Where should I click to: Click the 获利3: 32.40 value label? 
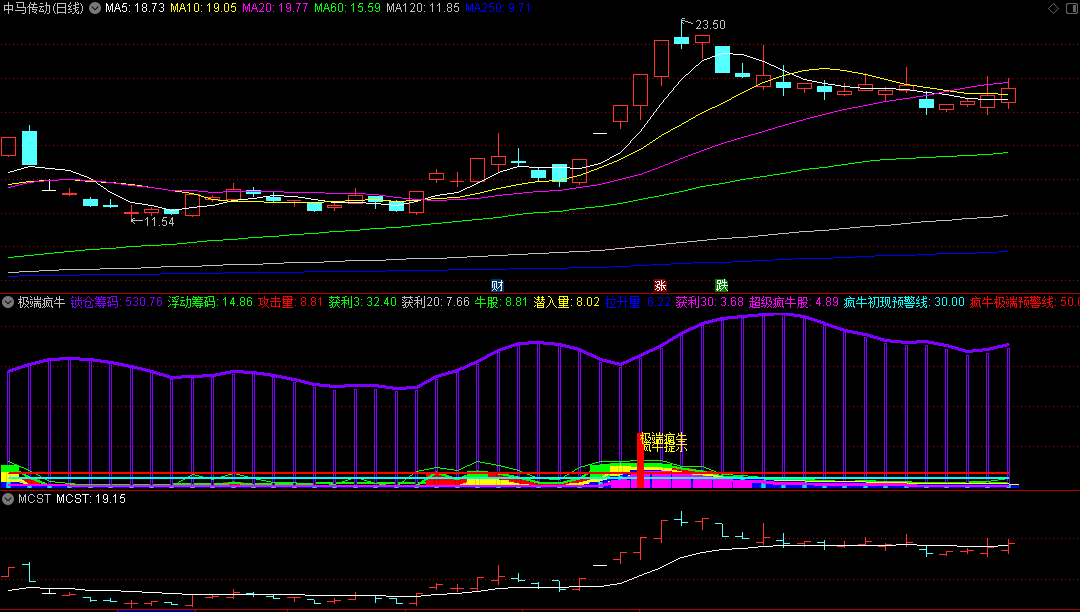point(362,302)
